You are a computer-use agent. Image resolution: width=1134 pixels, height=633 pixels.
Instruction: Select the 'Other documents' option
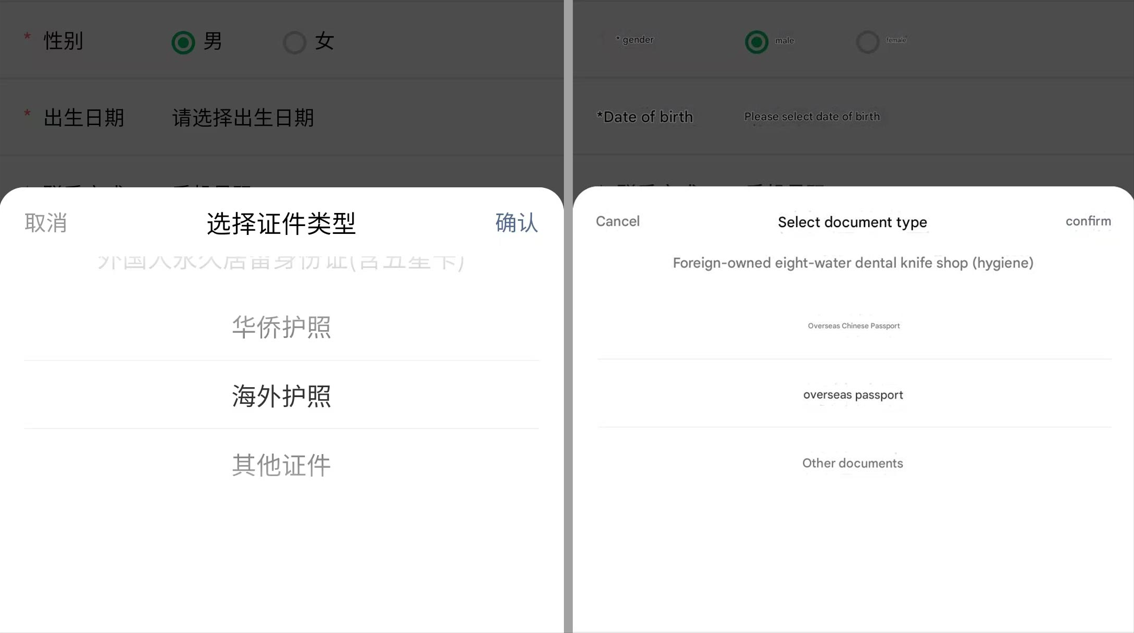(x=852, y=463)
